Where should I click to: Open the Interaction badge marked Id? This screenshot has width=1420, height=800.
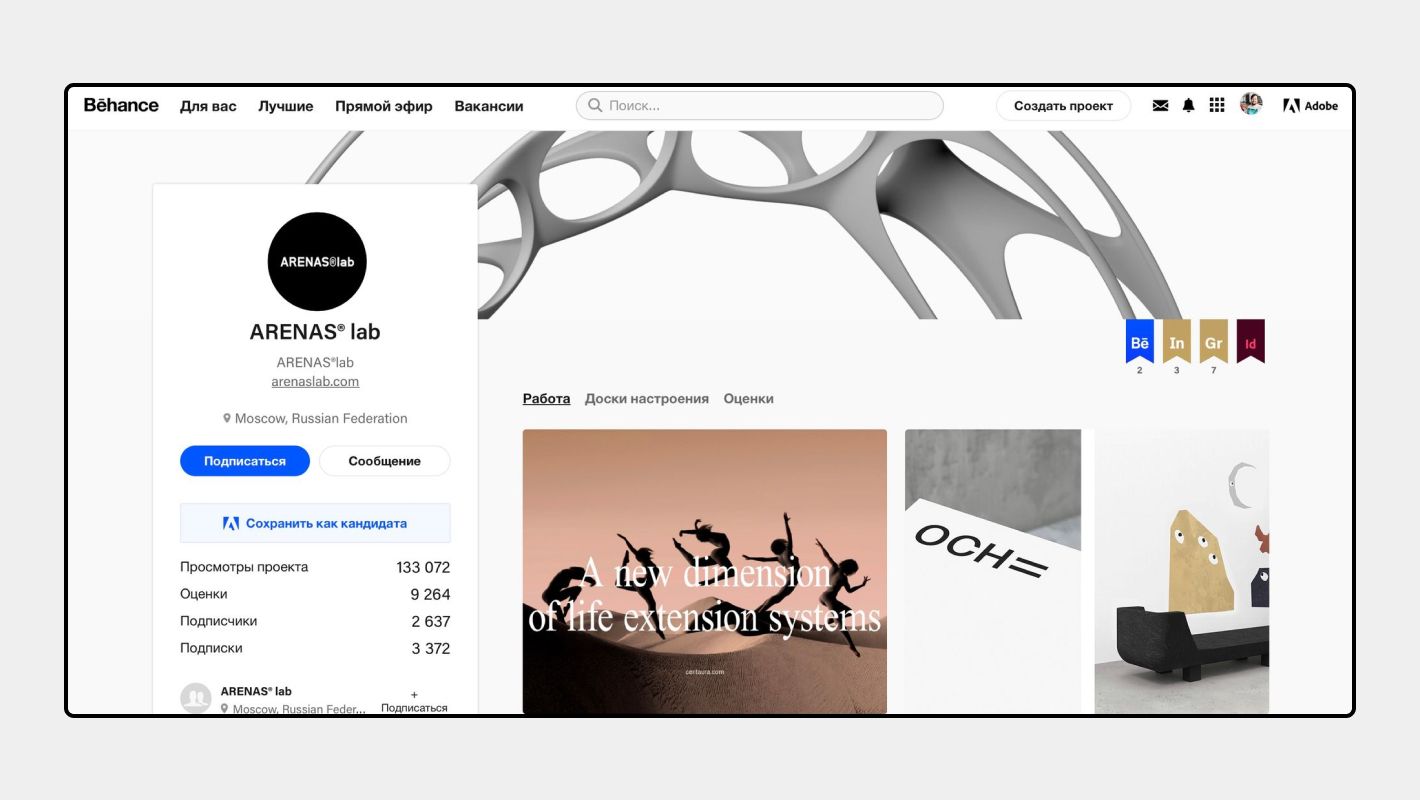1252,340
